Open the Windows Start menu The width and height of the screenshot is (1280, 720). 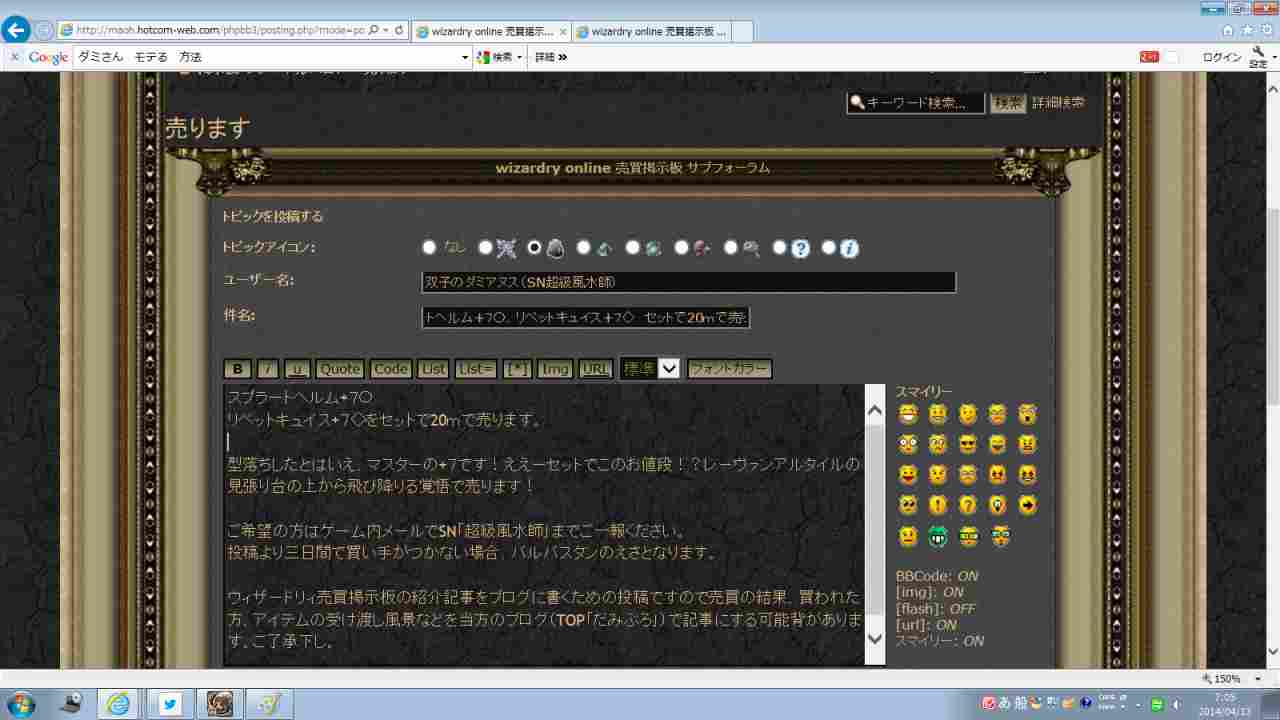19,704
